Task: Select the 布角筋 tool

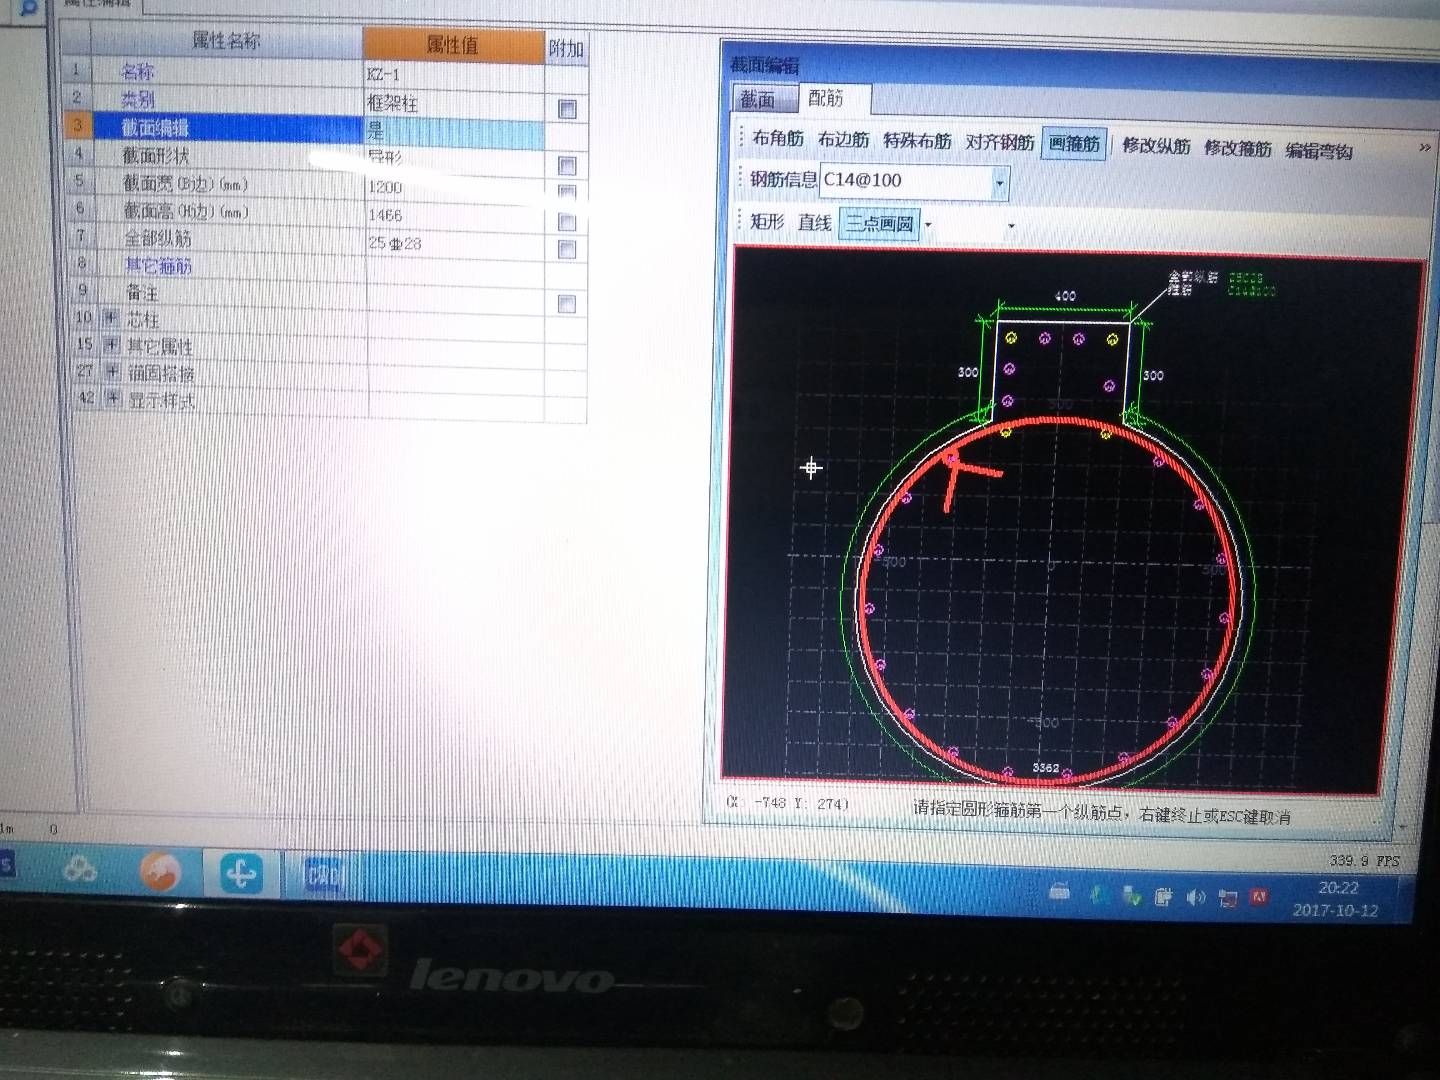Action: point(778,138)
